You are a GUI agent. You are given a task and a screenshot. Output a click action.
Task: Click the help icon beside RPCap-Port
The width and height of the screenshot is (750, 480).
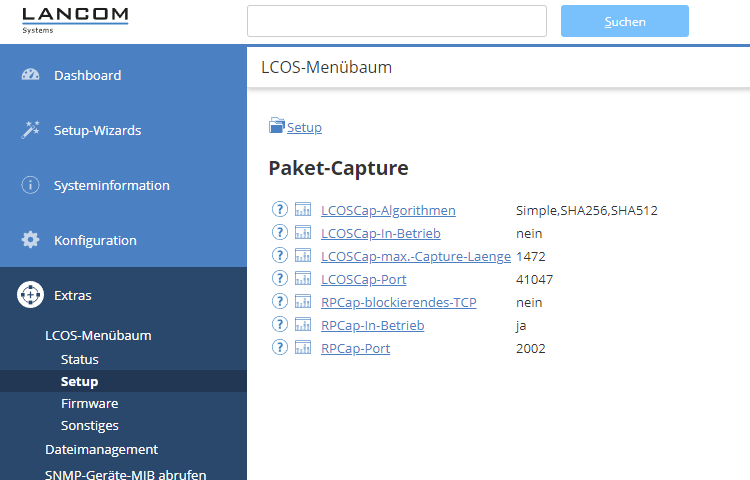[x=280, y=348]
